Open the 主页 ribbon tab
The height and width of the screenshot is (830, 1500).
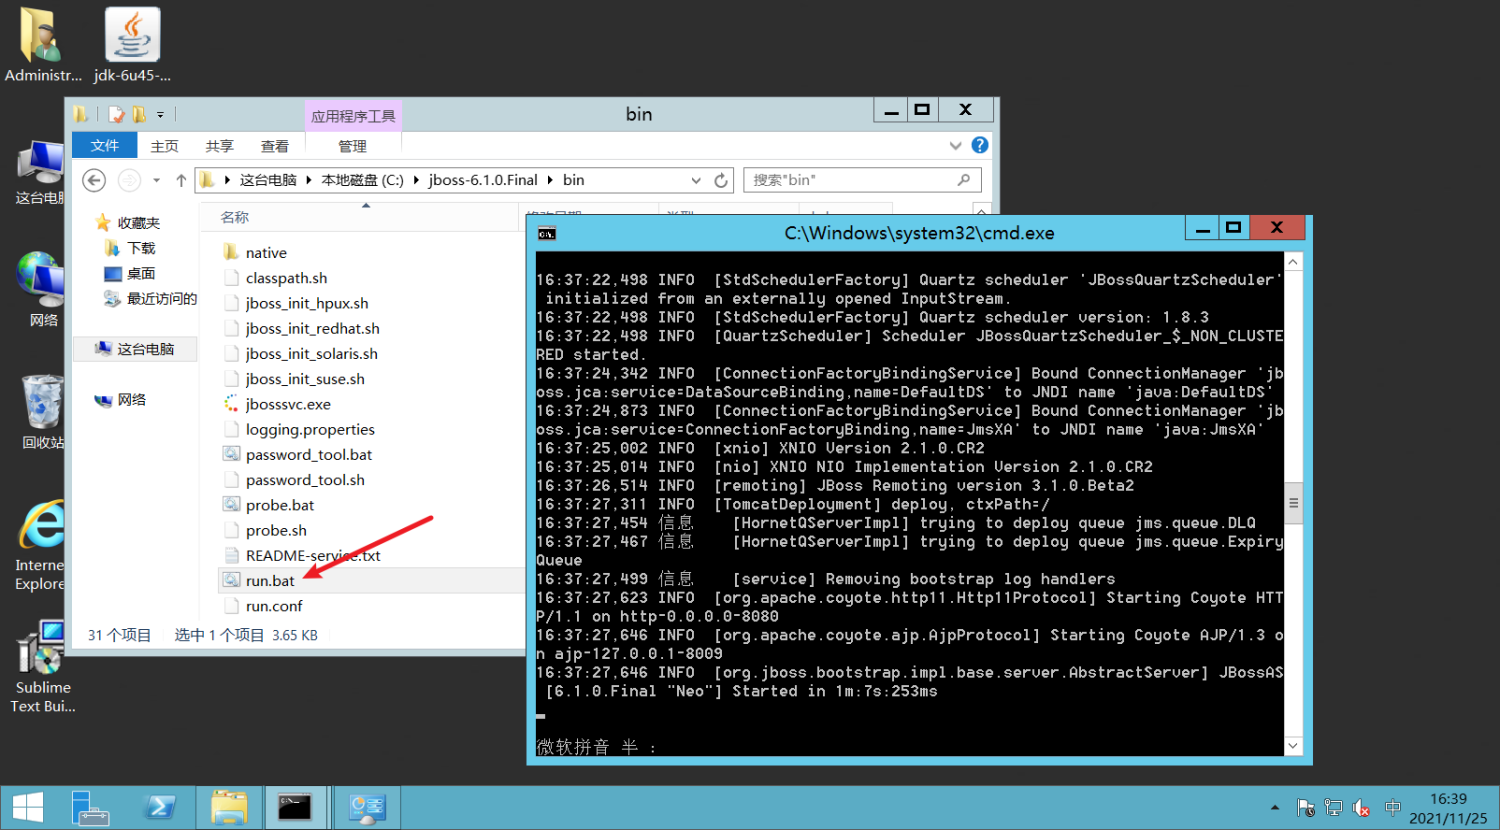(164, 146)
